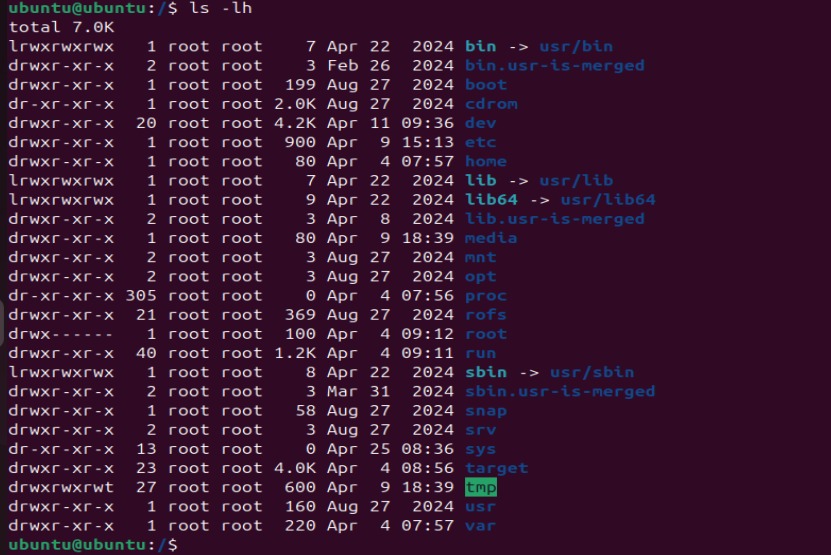Click the home directory name
831x555 pixels.
pos(486,161)
